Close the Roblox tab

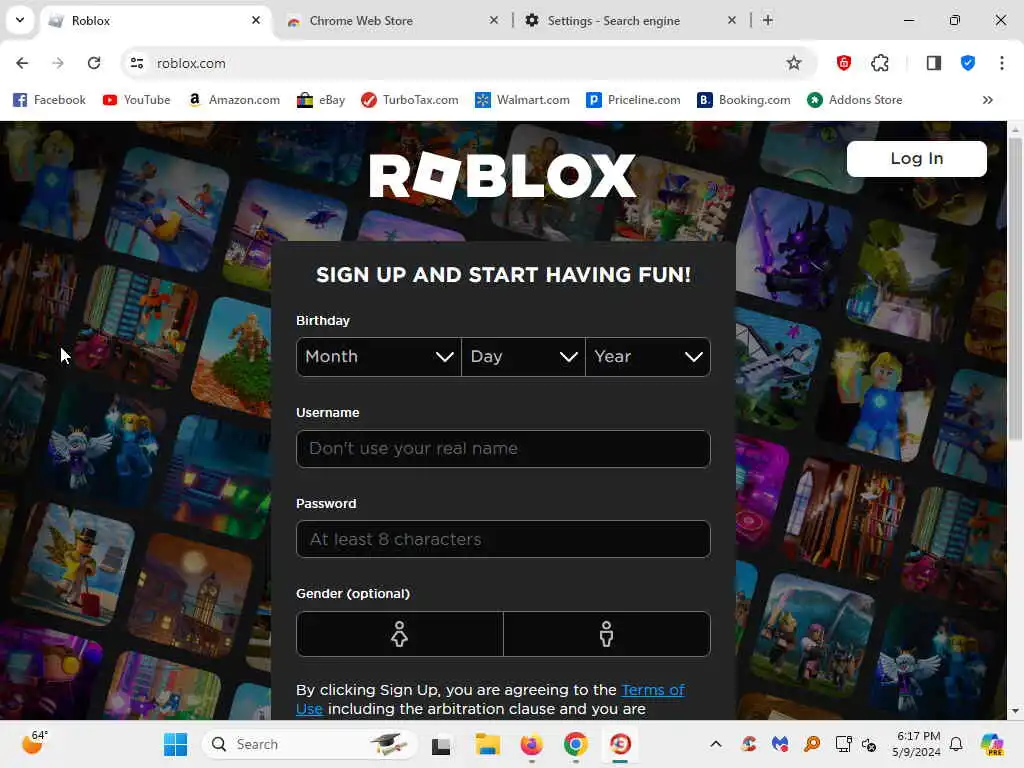coord(256,20)
